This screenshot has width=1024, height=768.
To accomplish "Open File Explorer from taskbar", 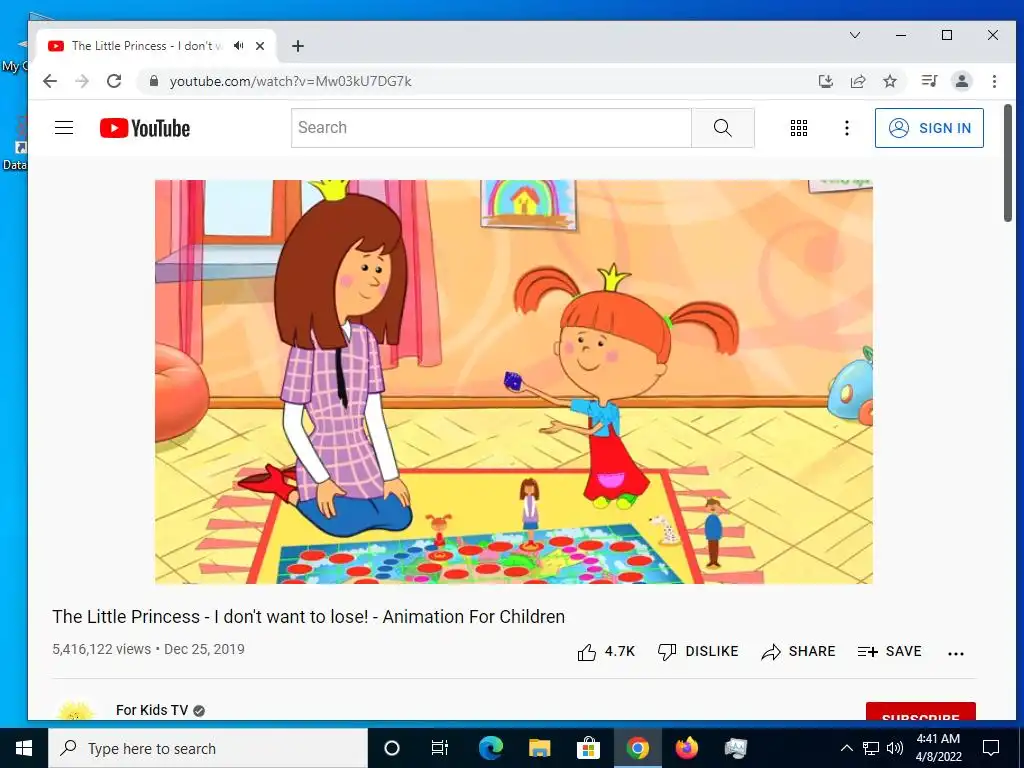I will [539, 748].
